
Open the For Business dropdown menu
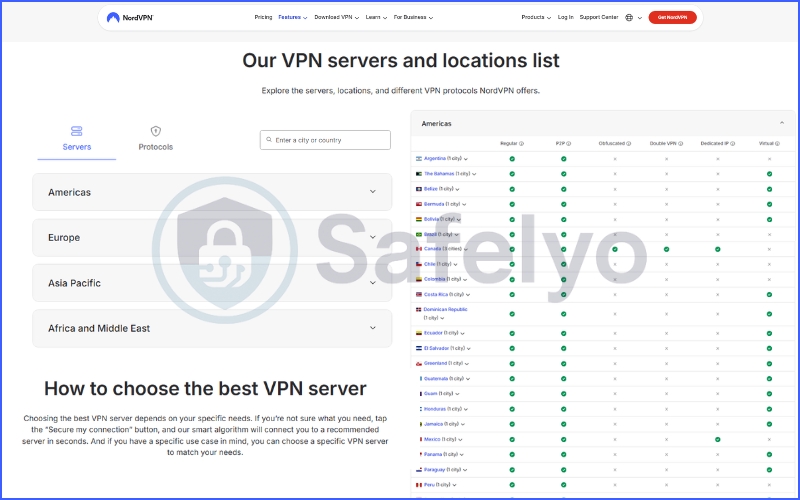click(x=413, y=17)
